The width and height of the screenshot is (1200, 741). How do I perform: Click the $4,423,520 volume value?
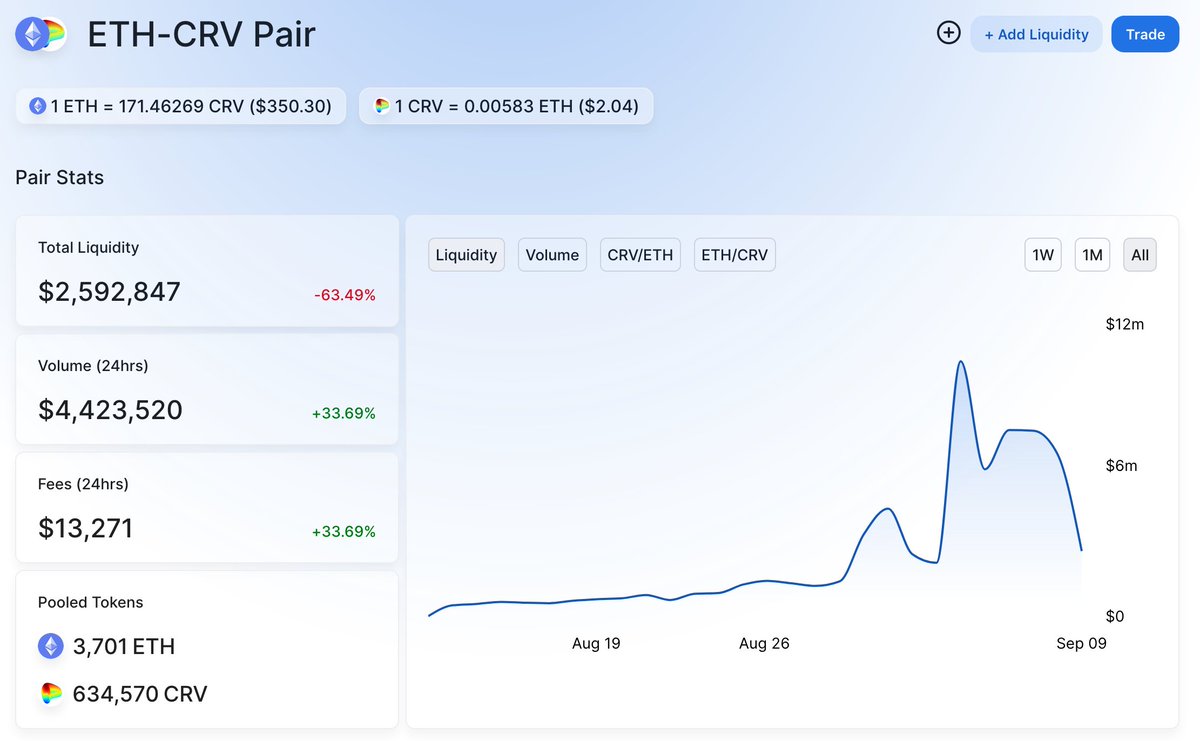coord(110,410)
